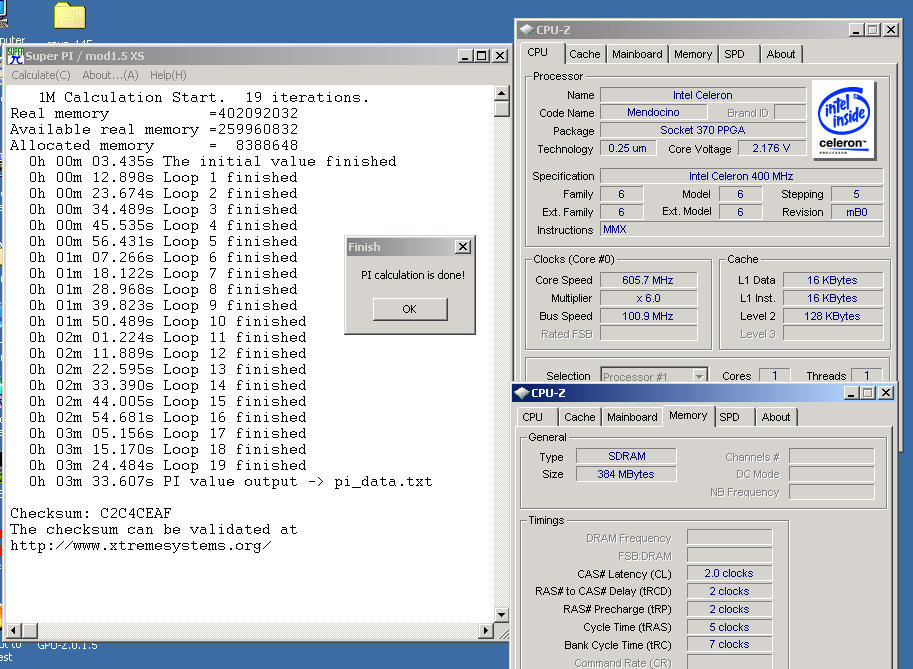Open the Help(H) menu
This screenshot has width=913, height=669.
click(x=168, y=75)
